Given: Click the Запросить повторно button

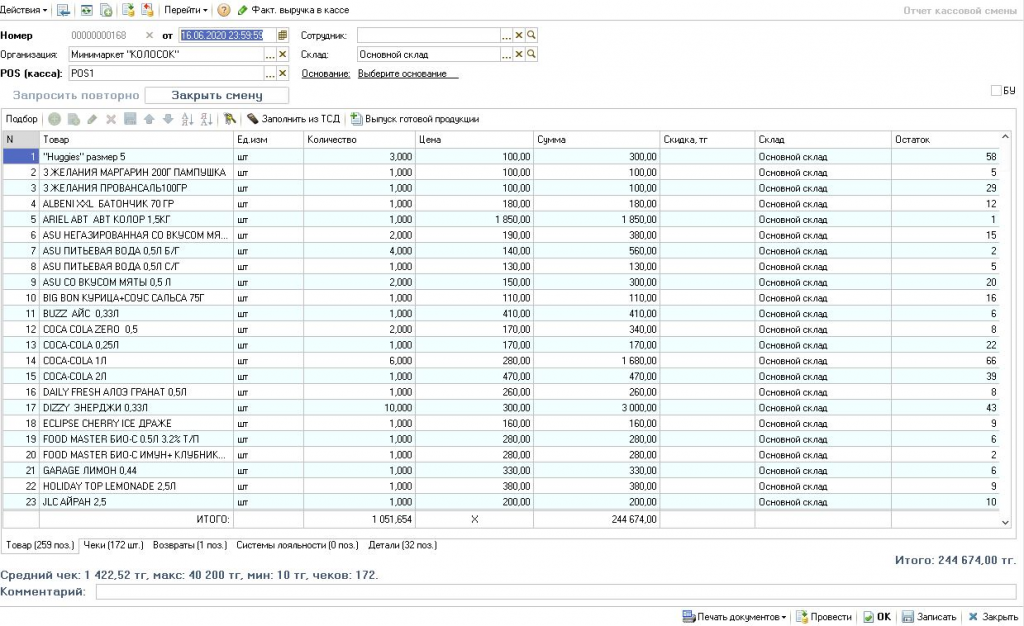Looking at the screenshot, I should click(x=76, y=95).
